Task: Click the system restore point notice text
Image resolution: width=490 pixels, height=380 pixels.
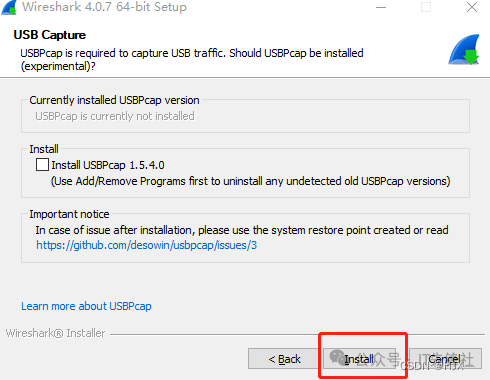Action: coord(242,230)
